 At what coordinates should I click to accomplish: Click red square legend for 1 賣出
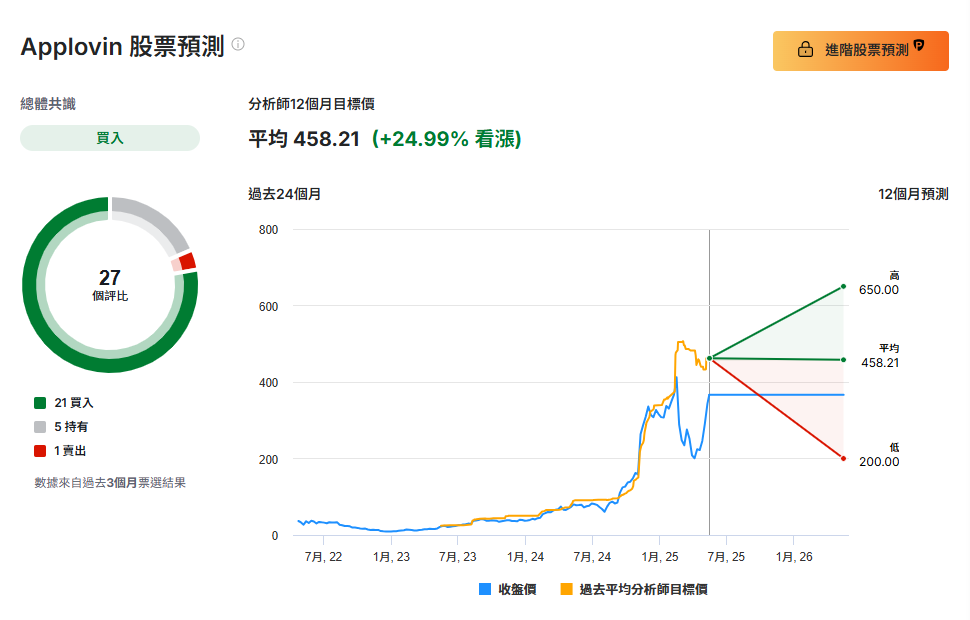point(40,451)
